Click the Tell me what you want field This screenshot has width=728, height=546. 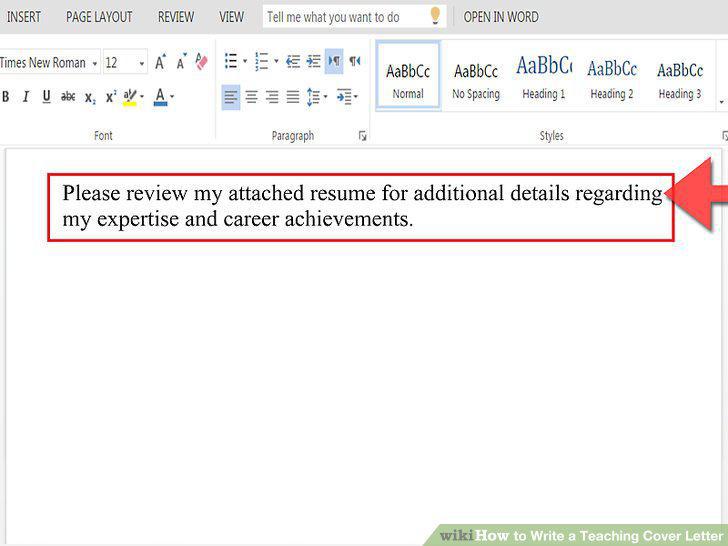[x=354, y=17]
